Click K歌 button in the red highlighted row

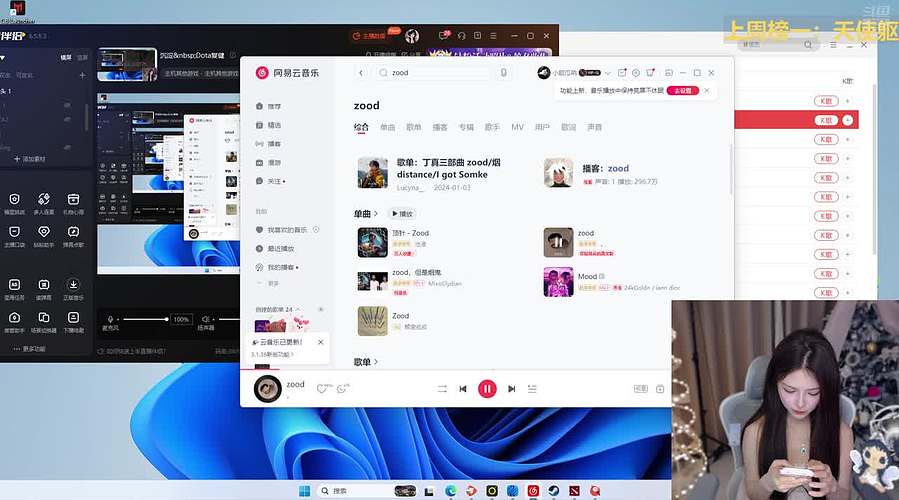point(826,120)
